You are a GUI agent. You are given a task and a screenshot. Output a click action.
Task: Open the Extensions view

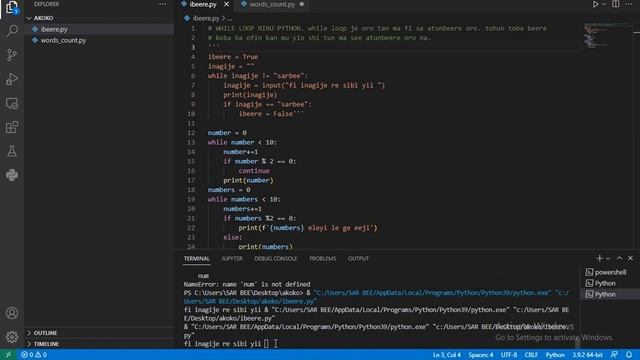pyautogui.click(x=12, y=127)
